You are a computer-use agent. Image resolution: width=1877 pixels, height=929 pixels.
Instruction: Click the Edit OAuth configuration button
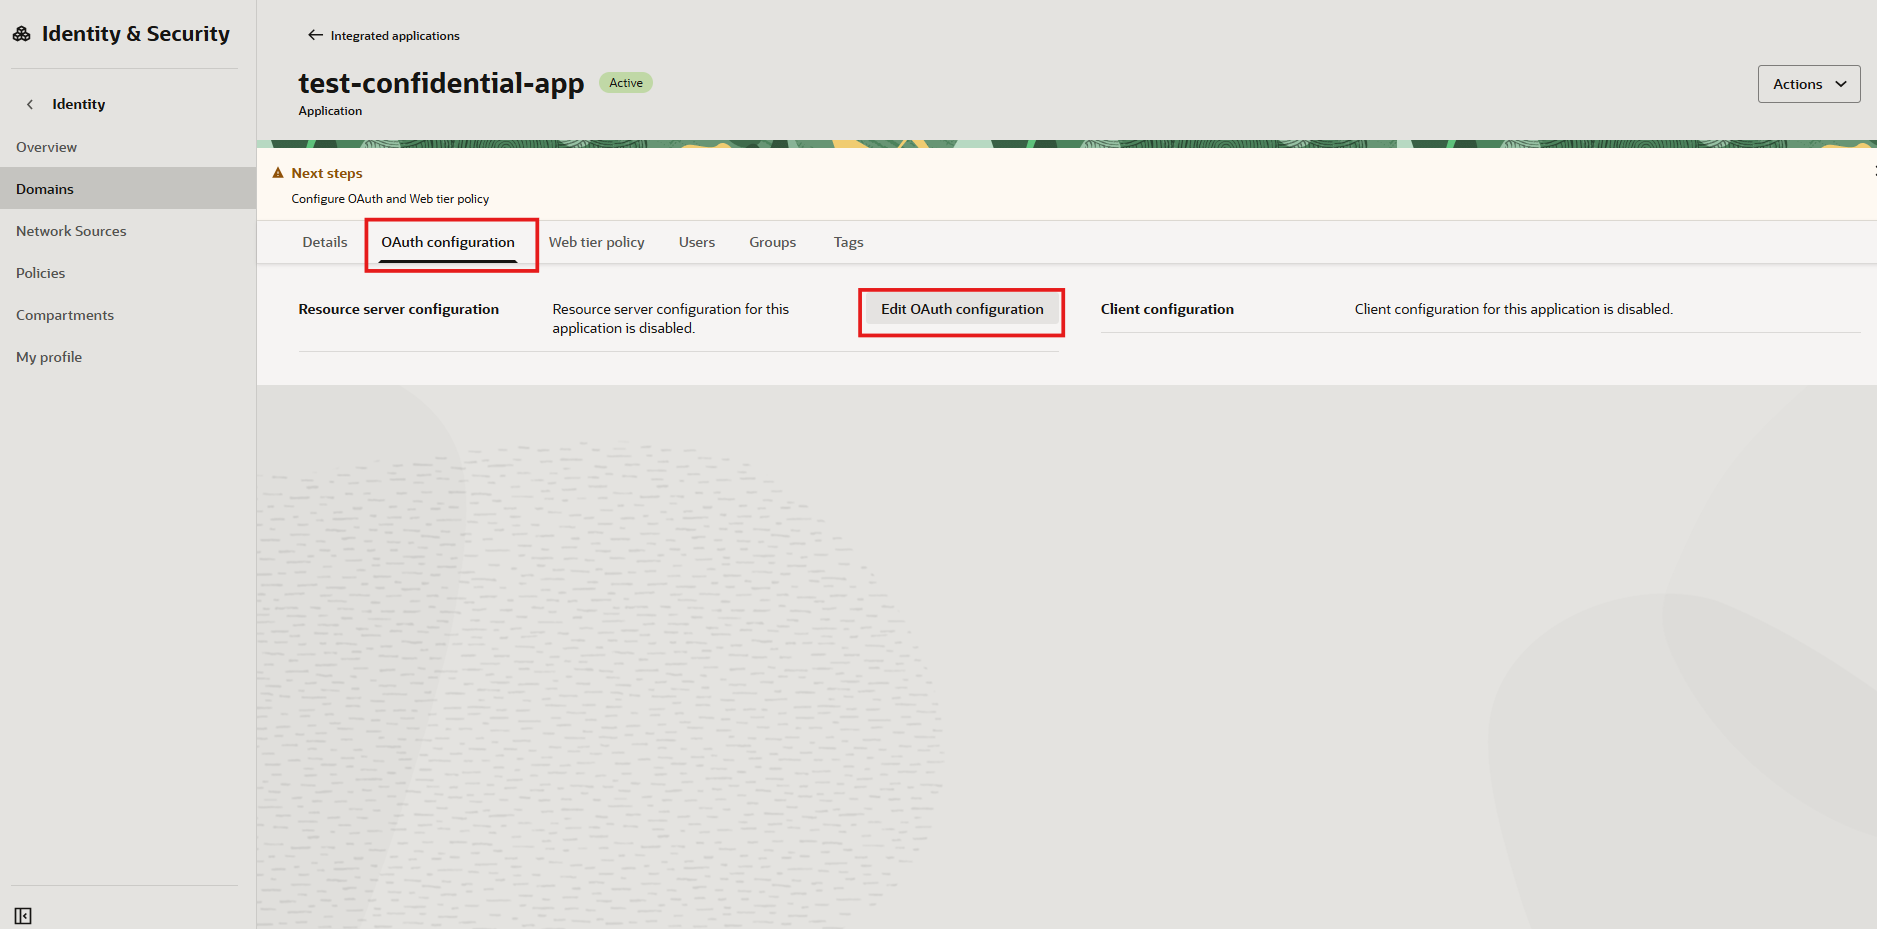tap(962, 309)
